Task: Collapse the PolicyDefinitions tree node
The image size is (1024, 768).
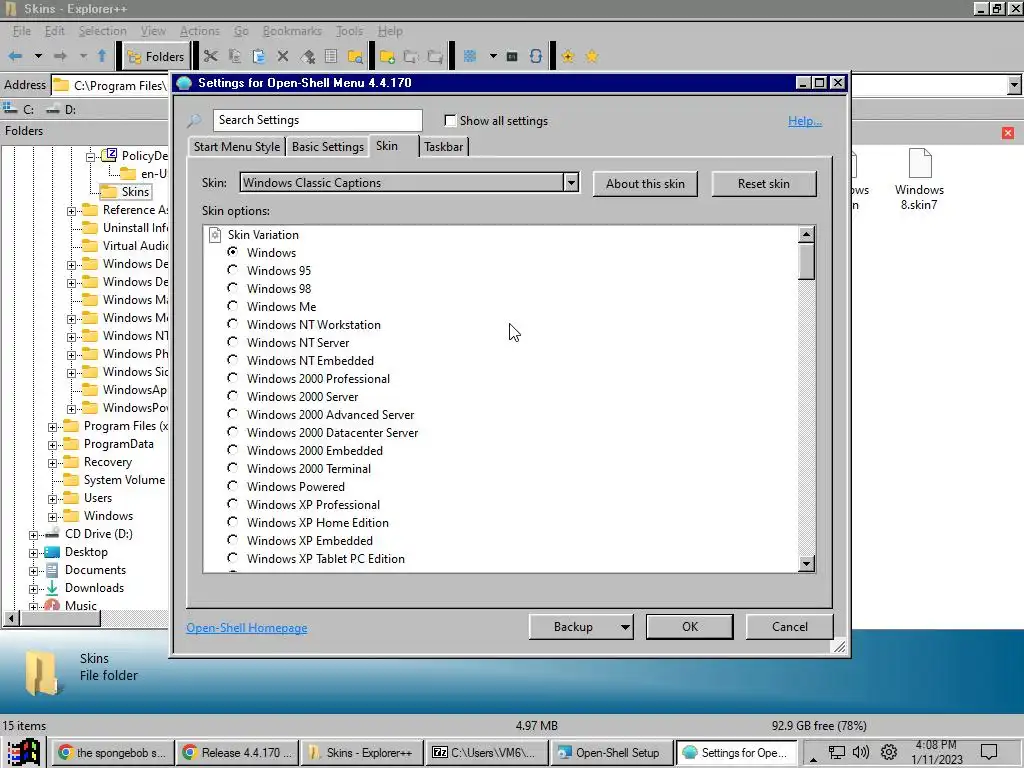Action: pos(90,156)
